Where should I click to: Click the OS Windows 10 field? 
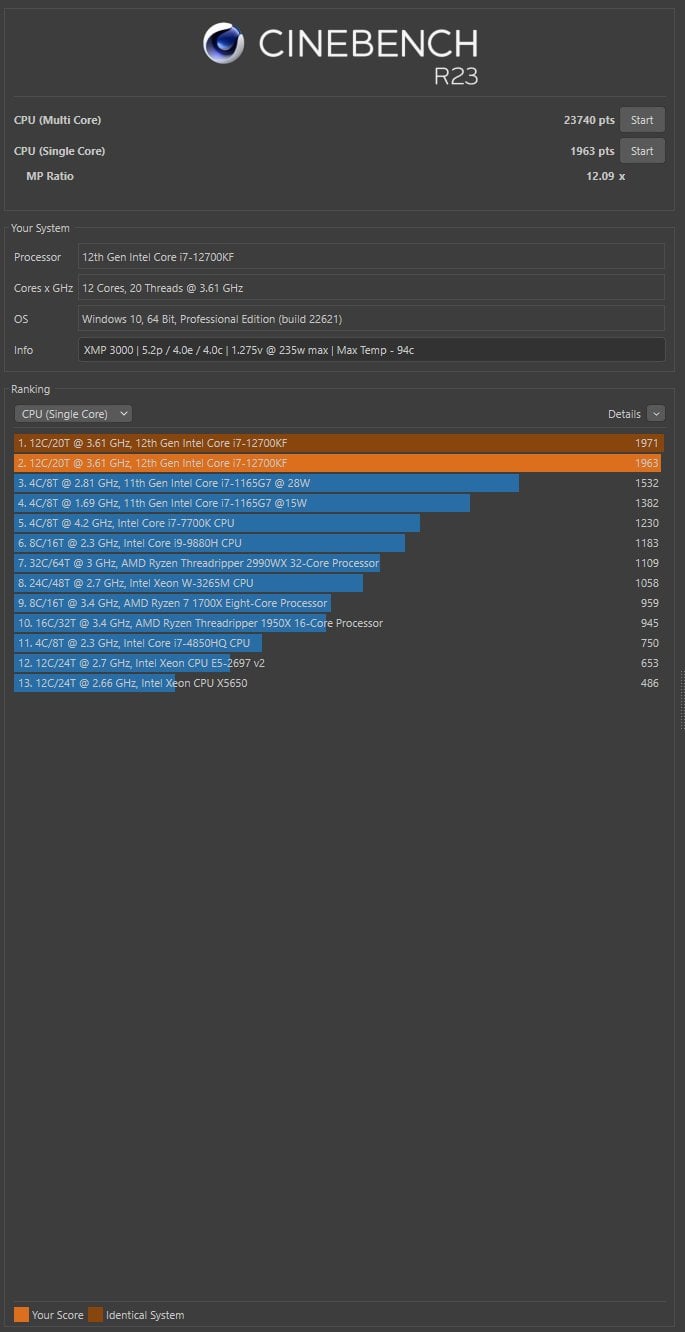371,319
